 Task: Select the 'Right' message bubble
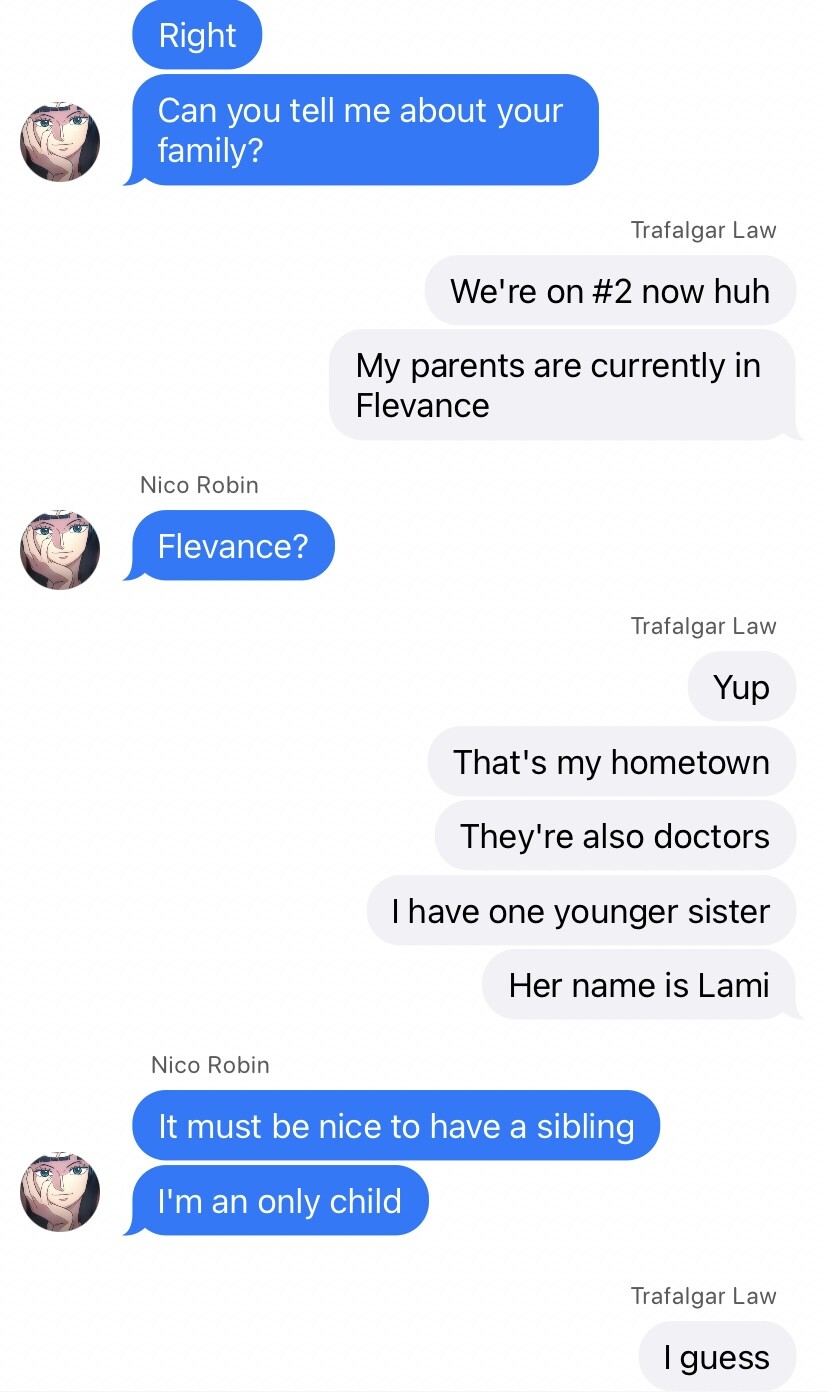[x=197, y=35]
